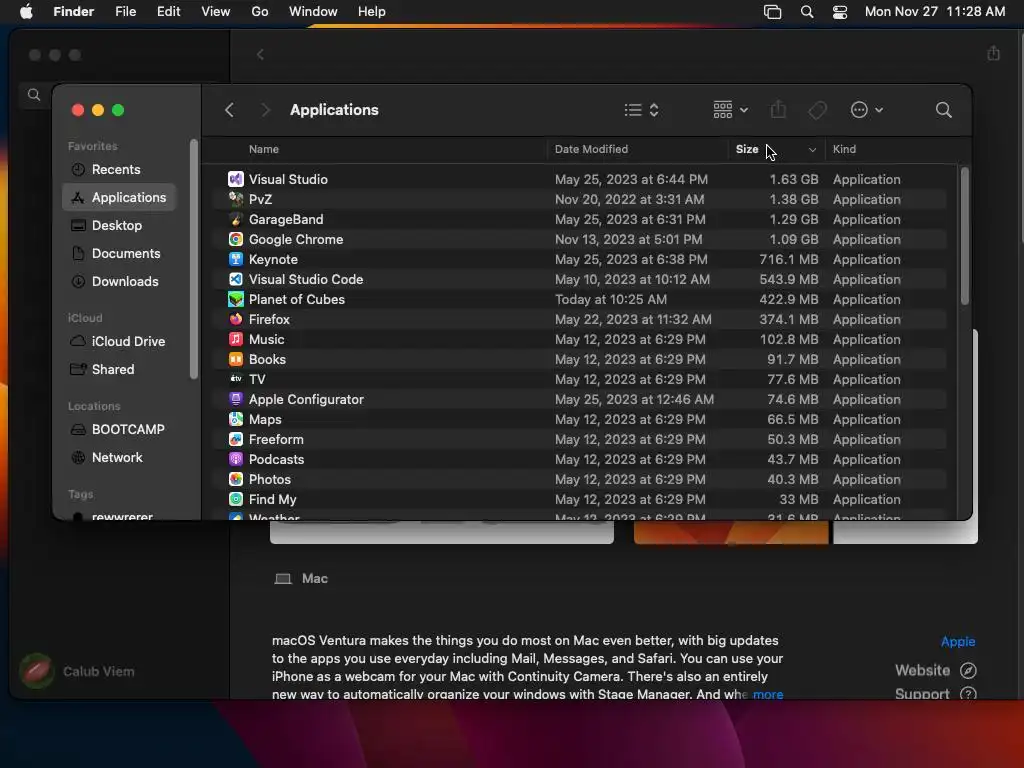1024x768 pixels.
Task: Click the Keynote app icon
Action: point(236,259)
